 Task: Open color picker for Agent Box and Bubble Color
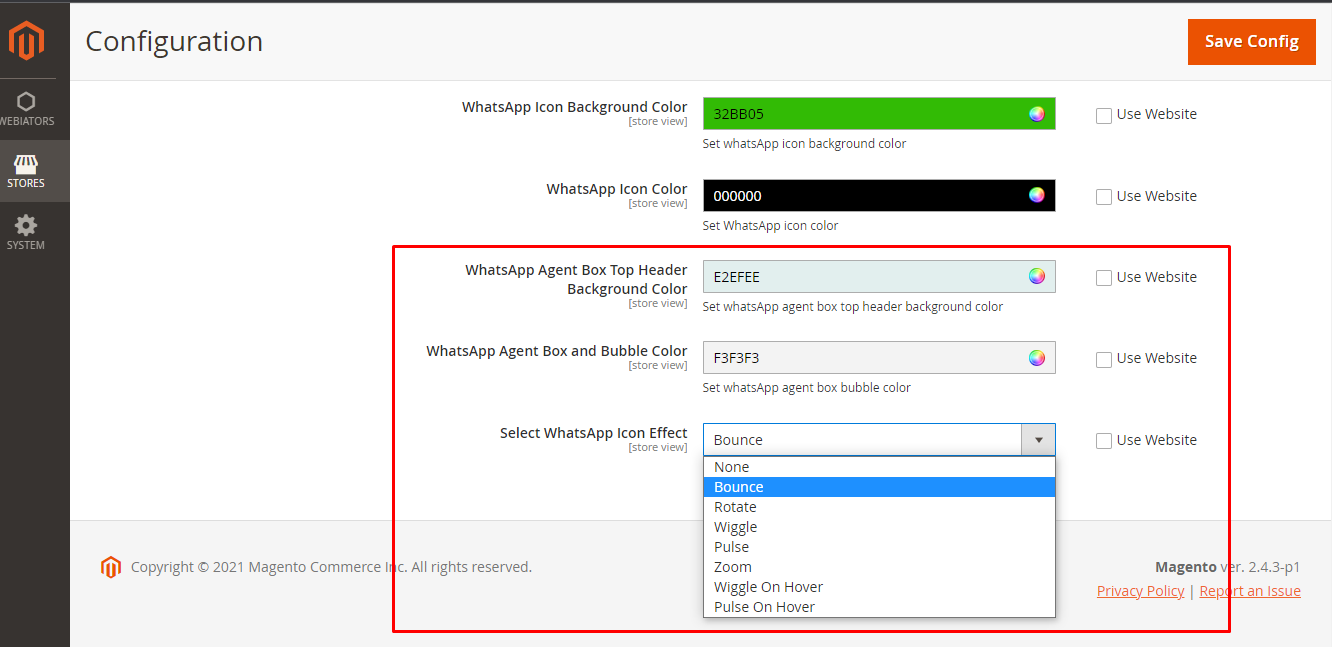1037,357
